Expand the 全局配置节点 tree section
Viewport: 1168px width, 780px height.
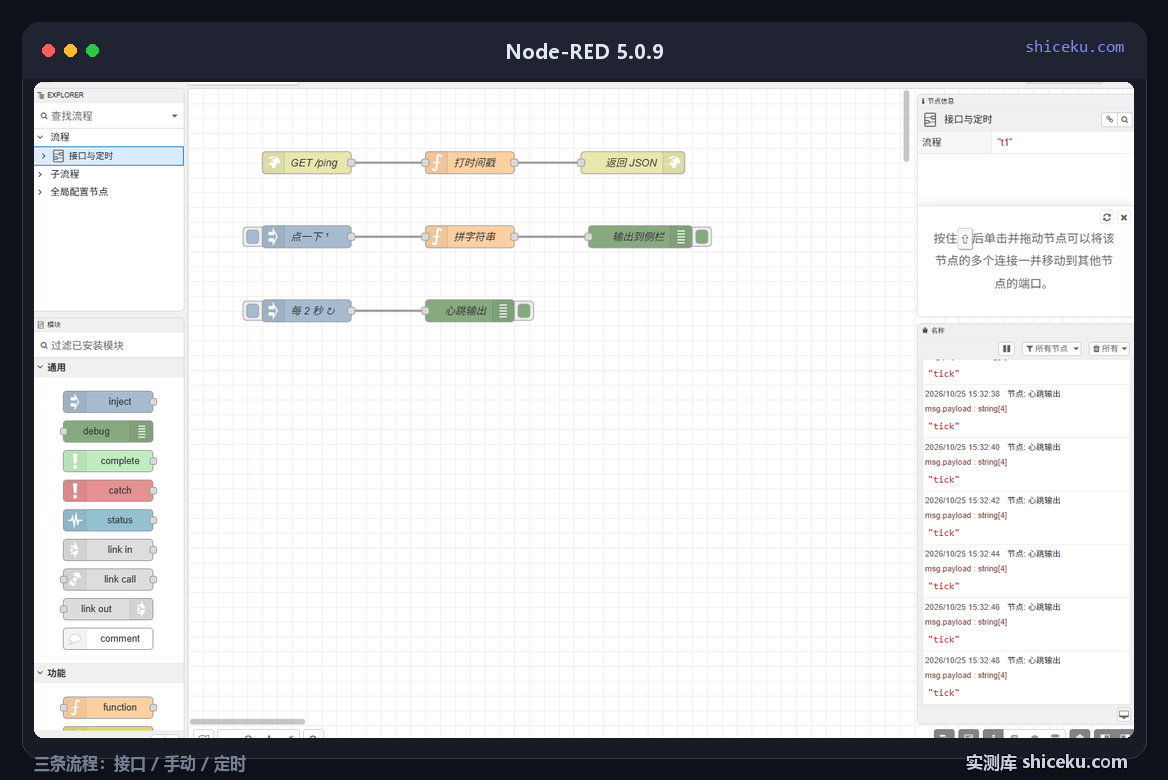tap(40, 191)
